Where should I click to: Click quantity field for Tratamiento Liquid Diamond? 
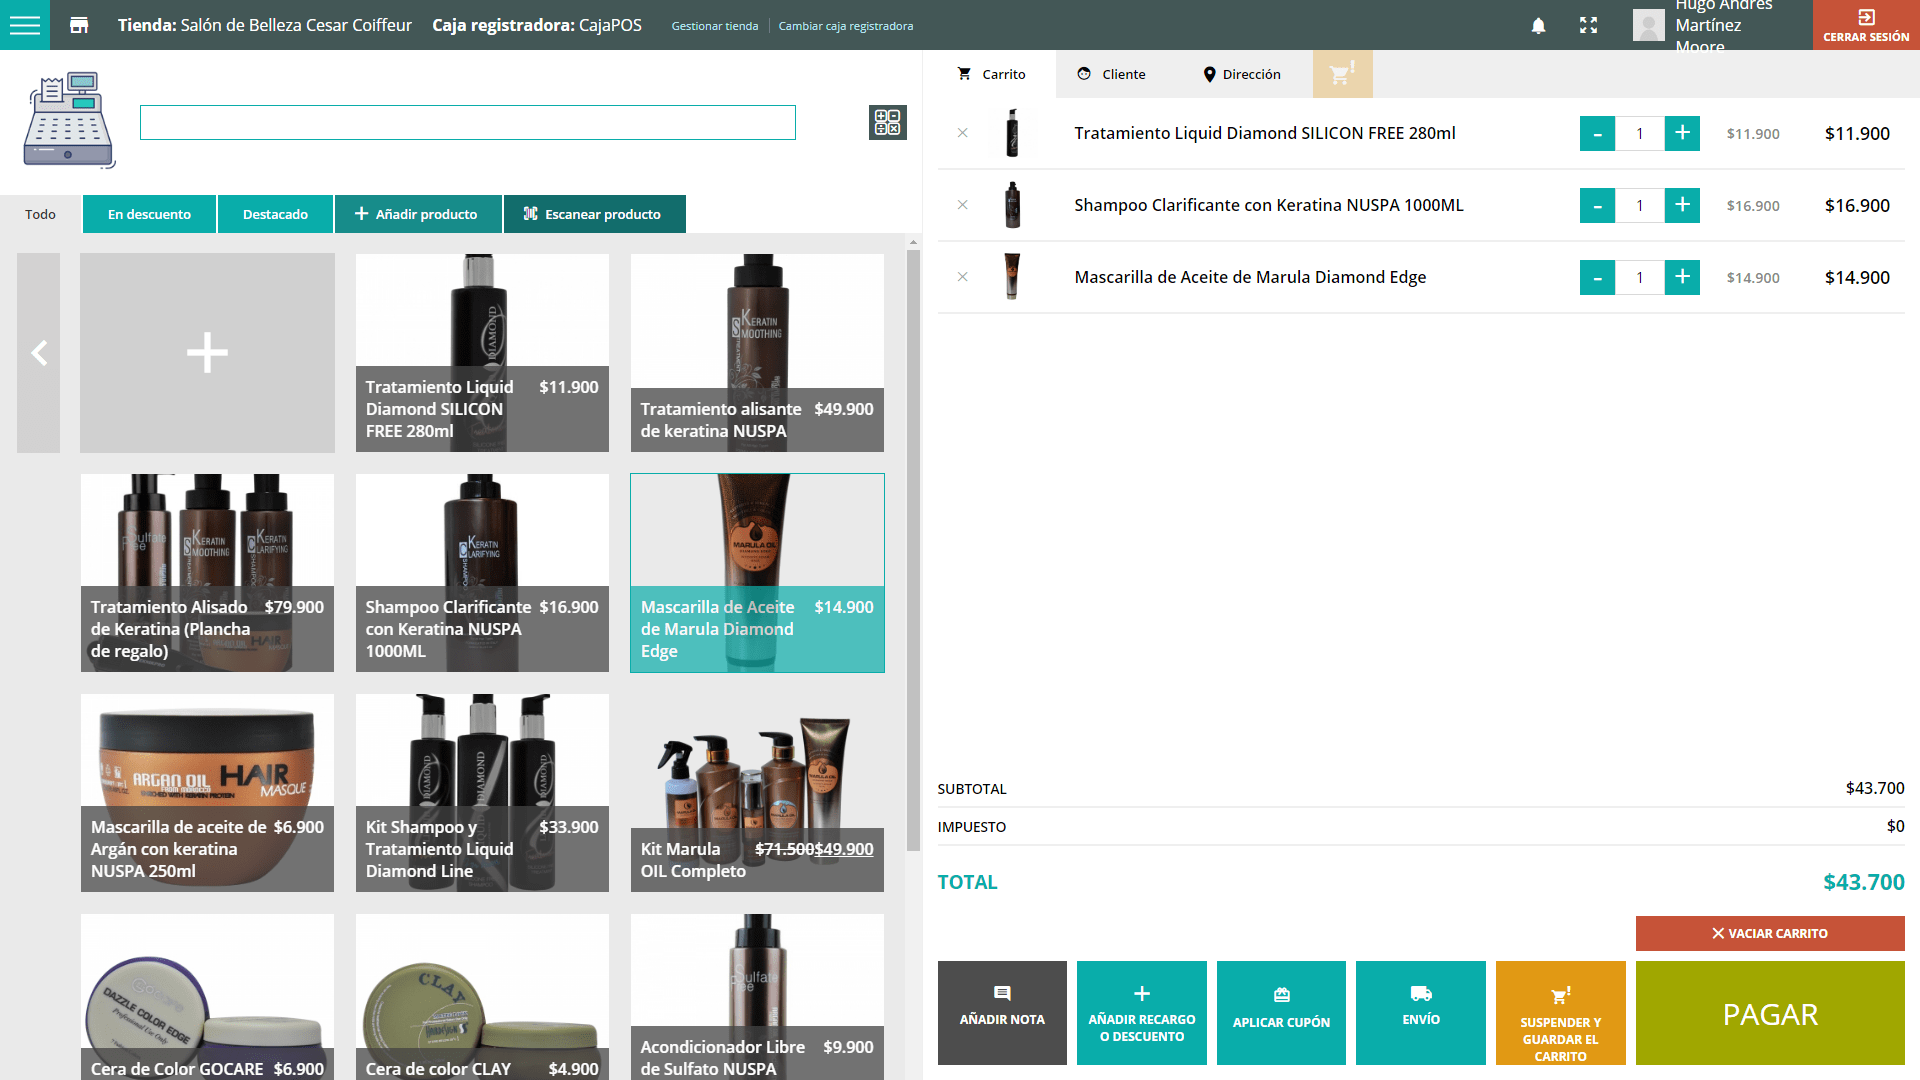click(1640, 133)
